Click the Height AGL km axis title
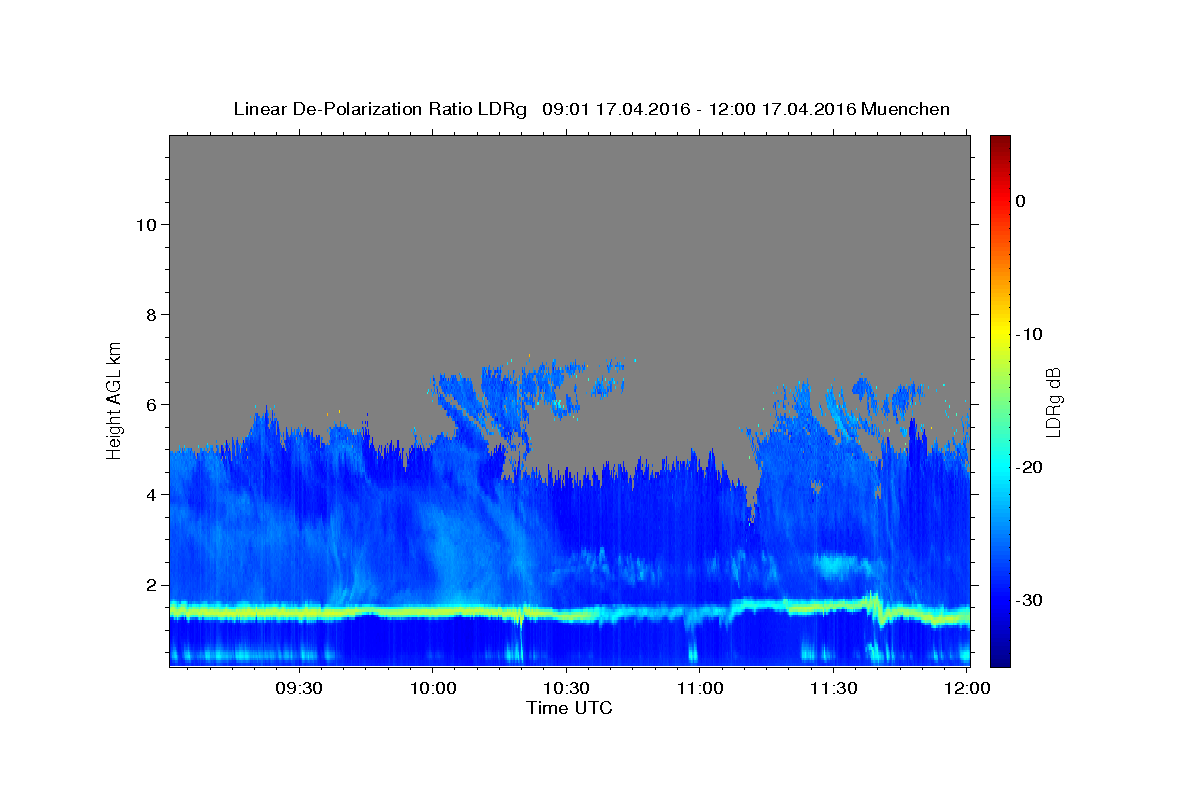Viewport: 1200px width, 800px height. 114,400
